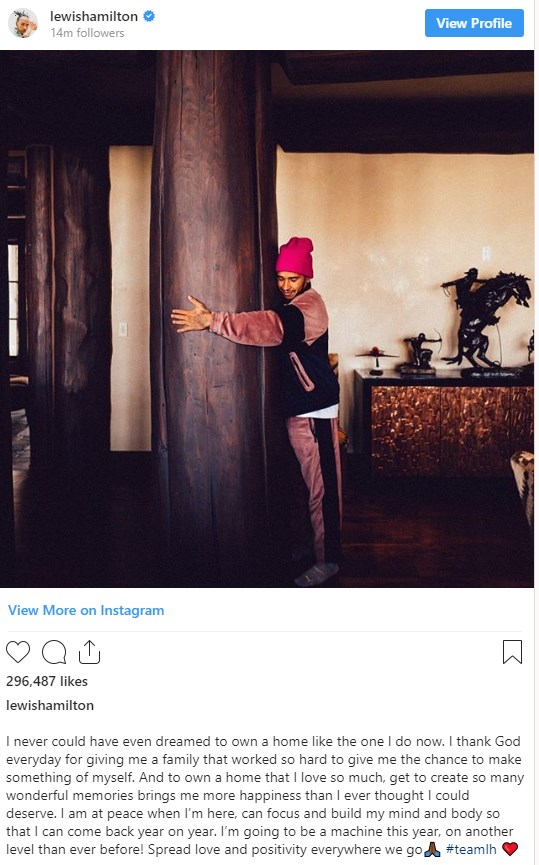Click lewishamilton username above the caption
Image resolution: width=539 pixels, height=865 pixels.
tap(50, 705)
